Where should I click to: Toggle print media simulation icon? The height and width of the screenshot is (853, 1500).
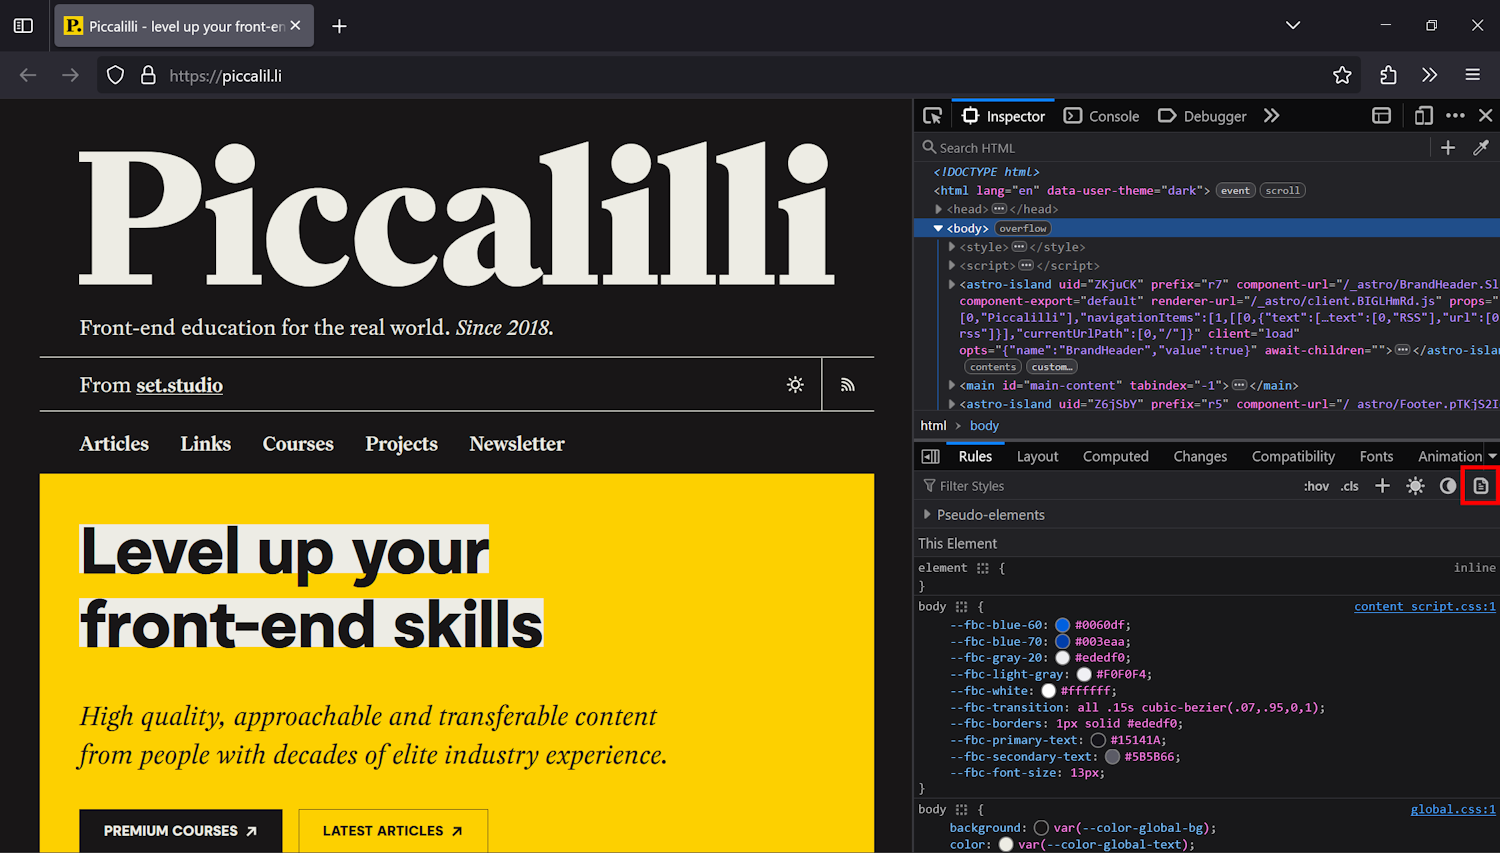pos(1481,486)
